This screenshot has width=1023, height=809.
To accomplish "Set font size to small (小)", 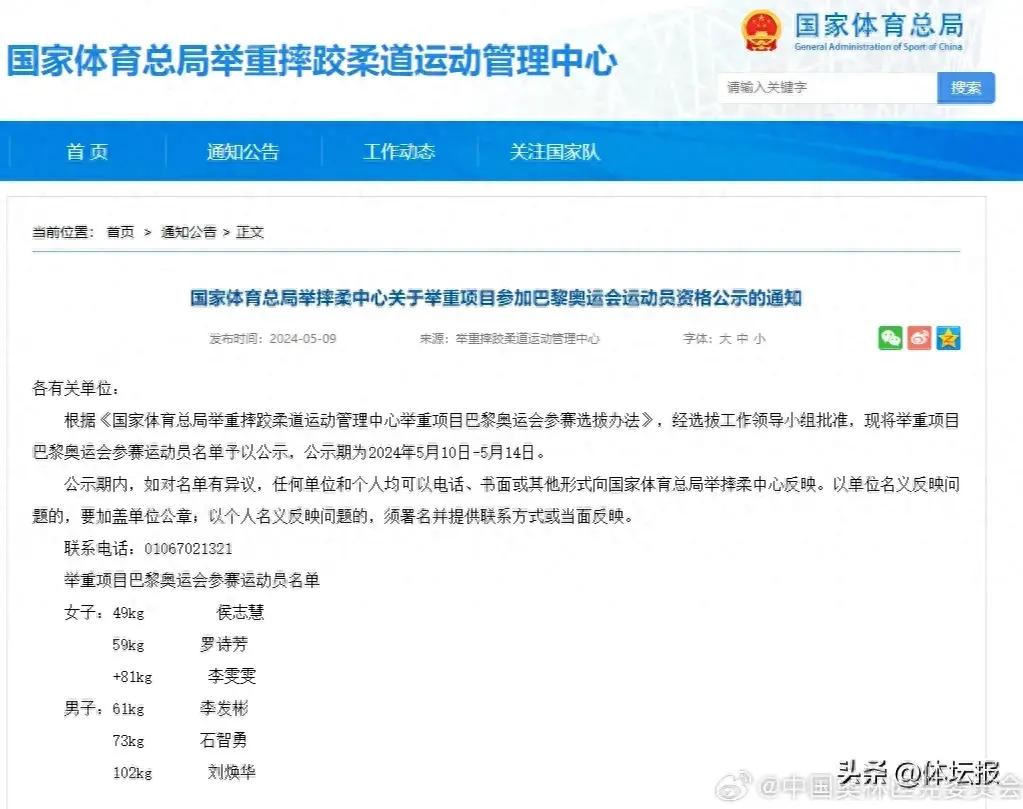I will coord(760,339).
